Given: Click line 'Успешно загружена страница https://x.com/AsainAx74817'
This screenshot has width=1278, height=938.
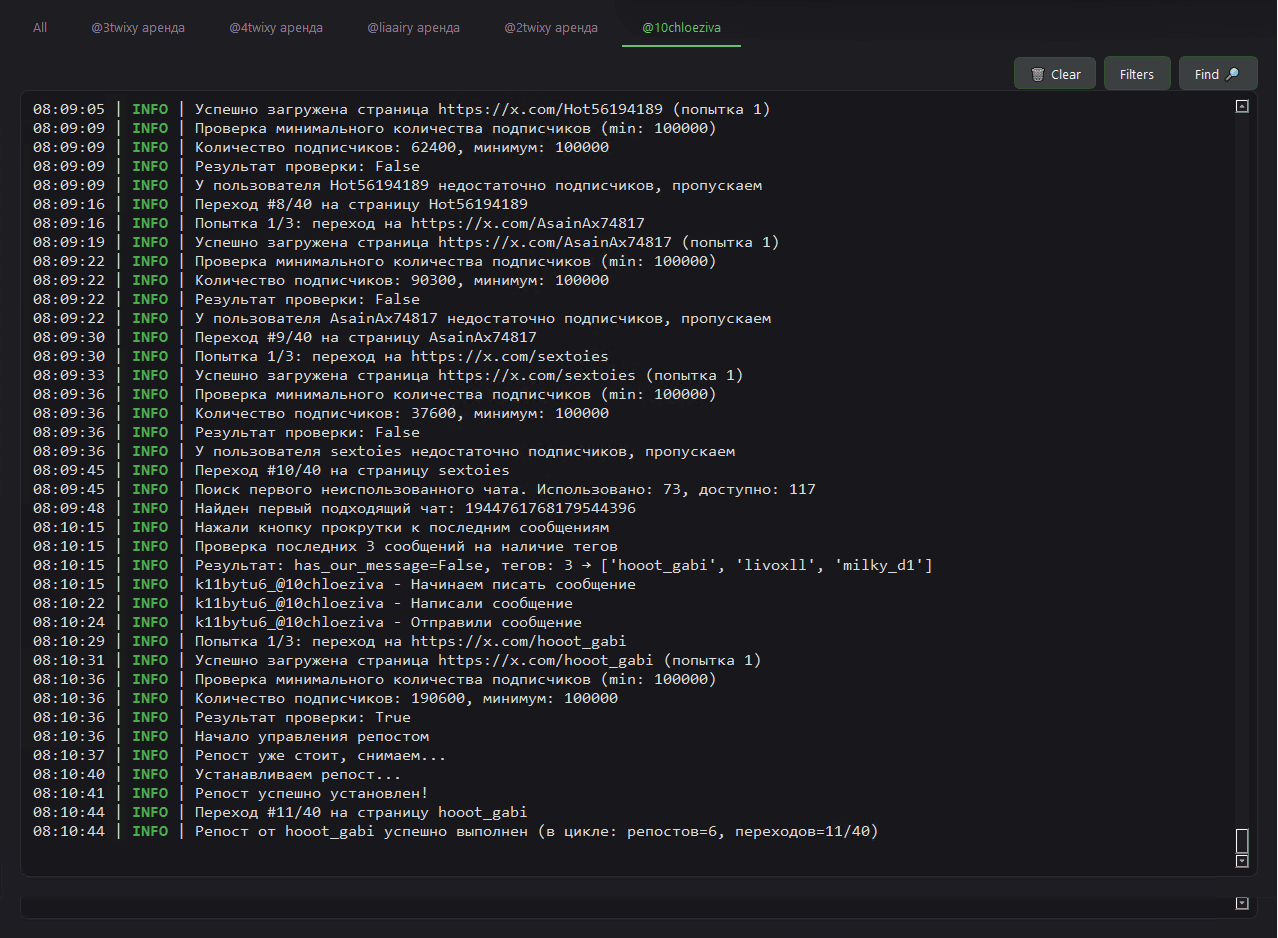Looking at the screenshot, I should [406, 242].
